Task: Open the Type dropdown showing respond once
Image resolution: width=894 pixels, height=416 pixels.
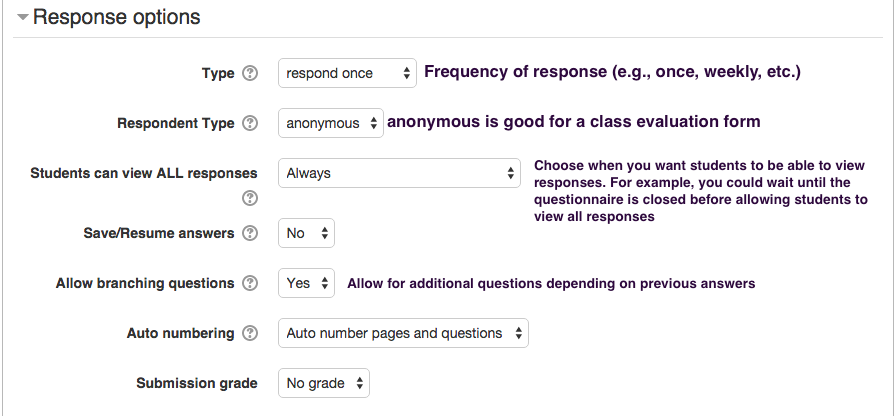Action: pos(347,73)
